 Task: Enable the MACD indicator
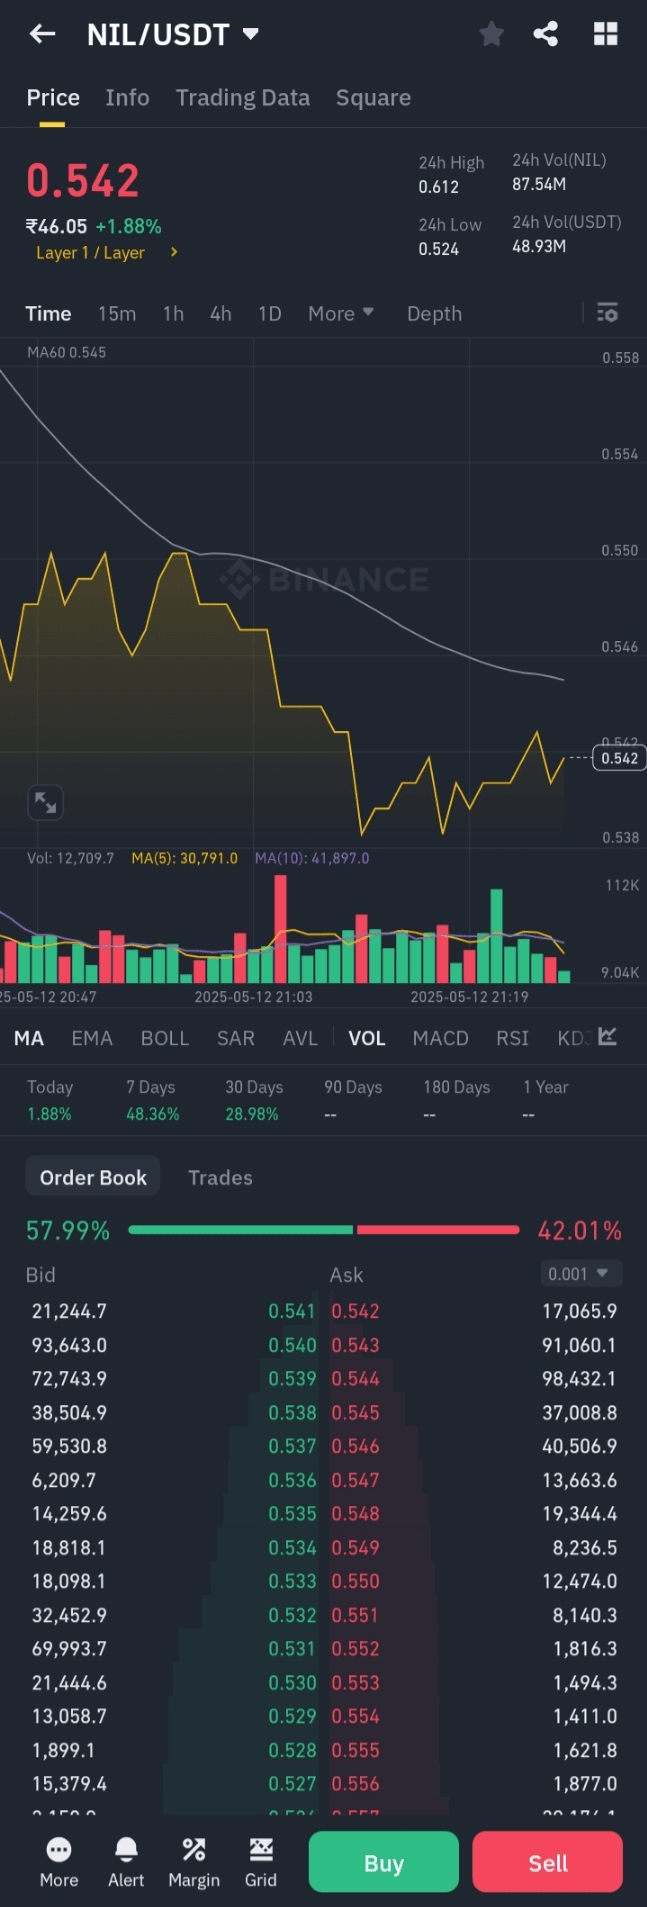440,1038
